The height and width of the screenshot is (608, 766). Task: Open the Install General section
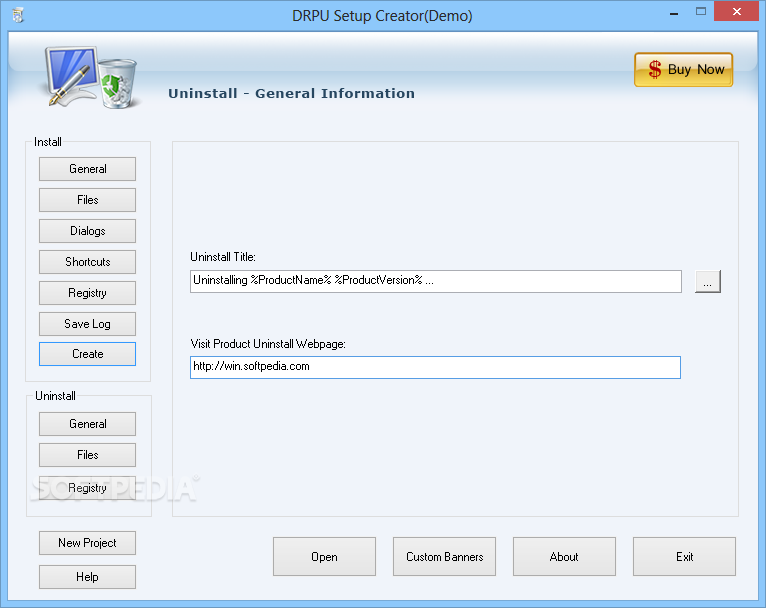[87, 169]
